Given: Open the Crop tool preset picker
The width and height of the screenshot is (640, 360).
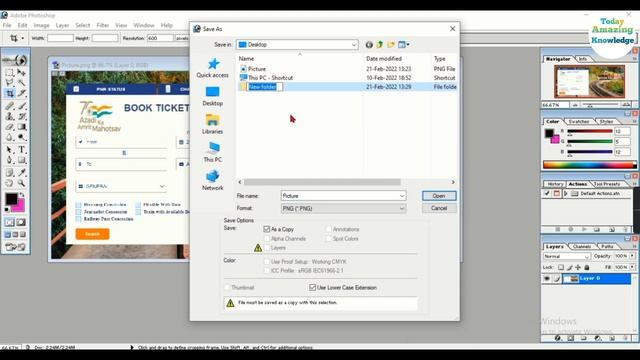Looking at the screenshot, I should [x=16, y=38].
